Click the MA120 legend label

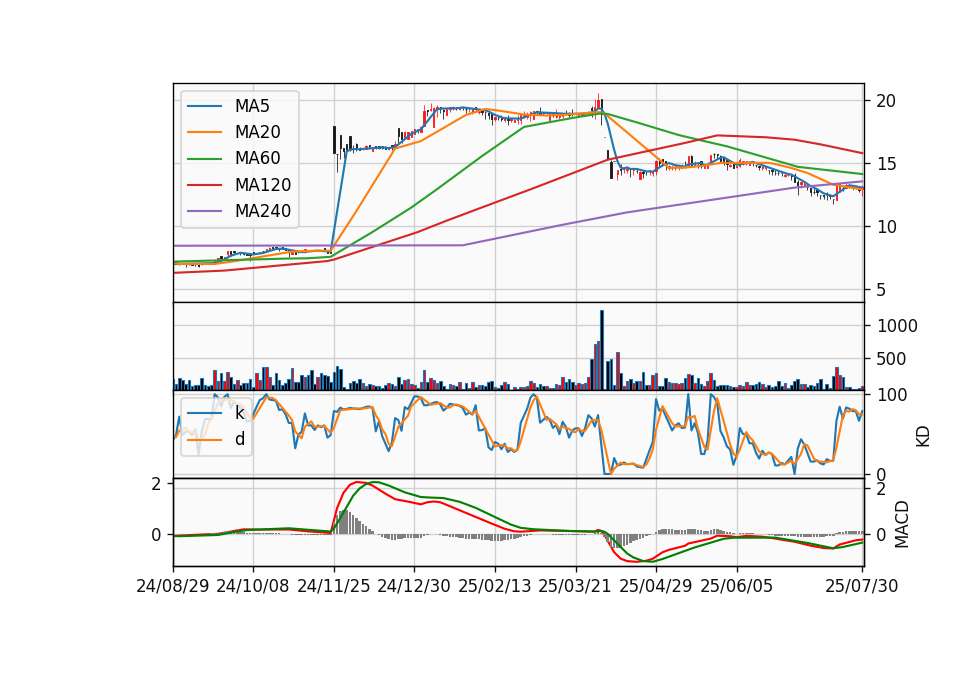pos(263,185)
